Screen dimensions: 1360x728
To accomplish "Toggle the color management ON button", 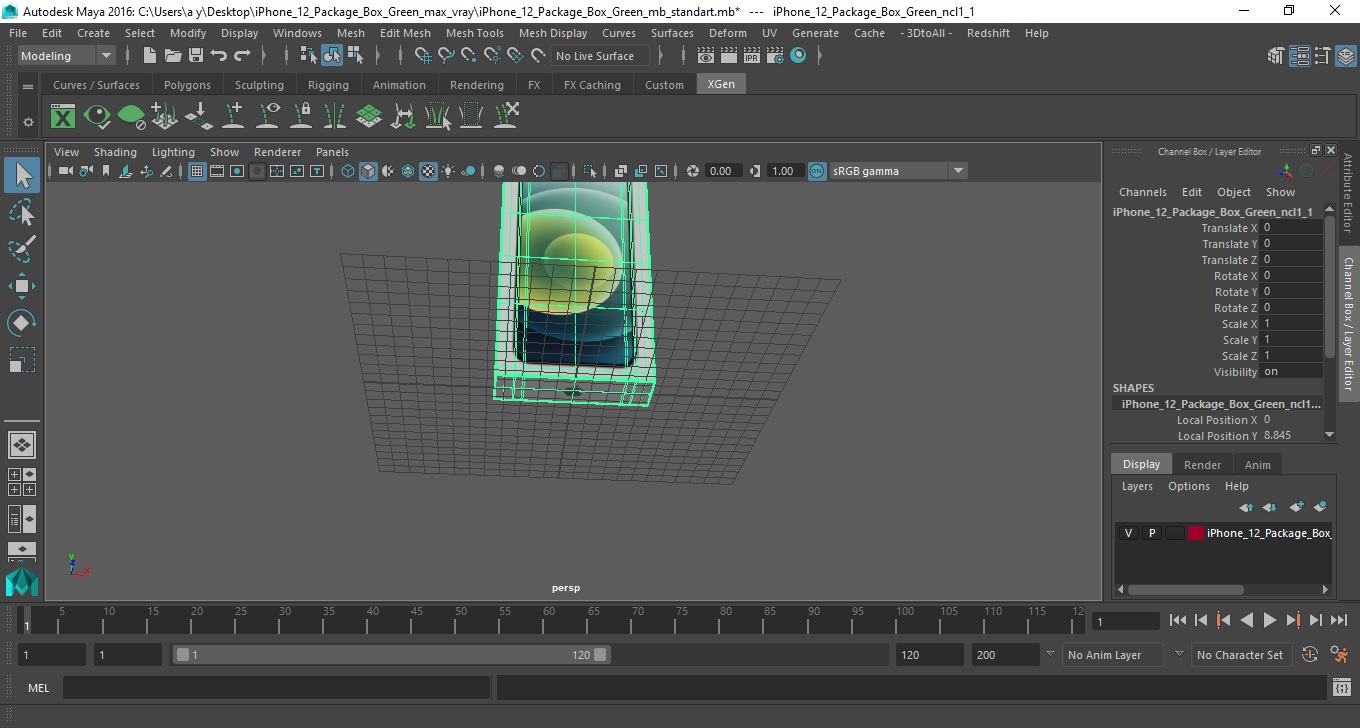I will [x=817, y=171].
